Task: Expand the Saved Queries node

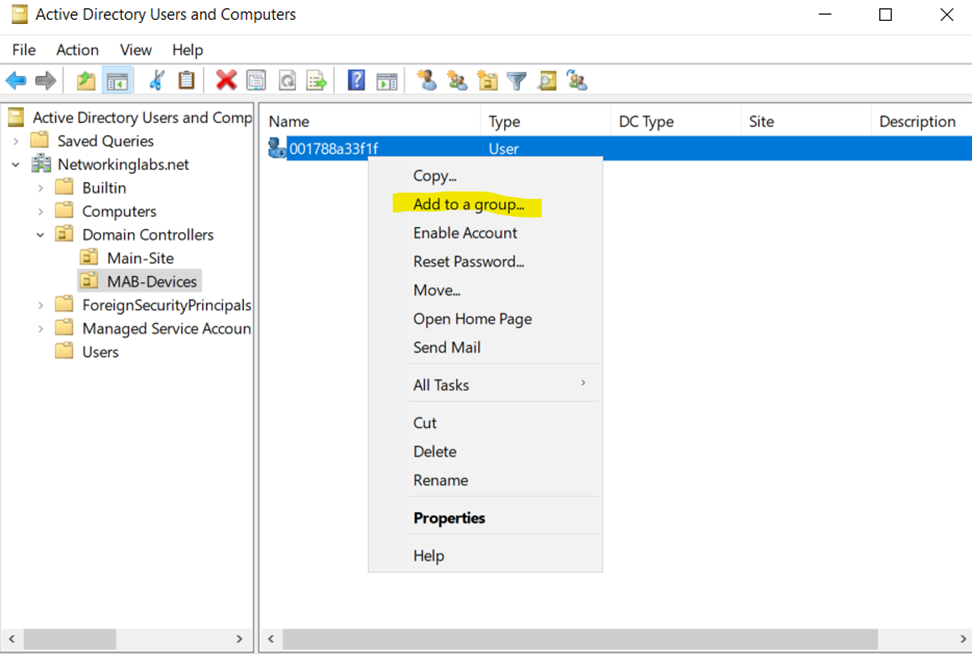Action: 15,141
